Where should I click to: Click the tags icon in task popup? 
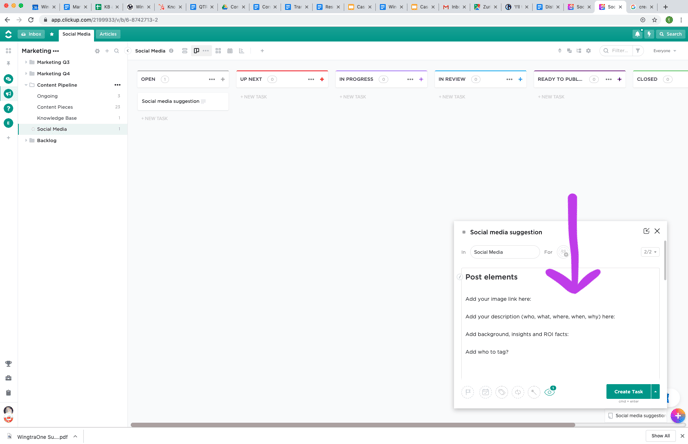point(502,392)
